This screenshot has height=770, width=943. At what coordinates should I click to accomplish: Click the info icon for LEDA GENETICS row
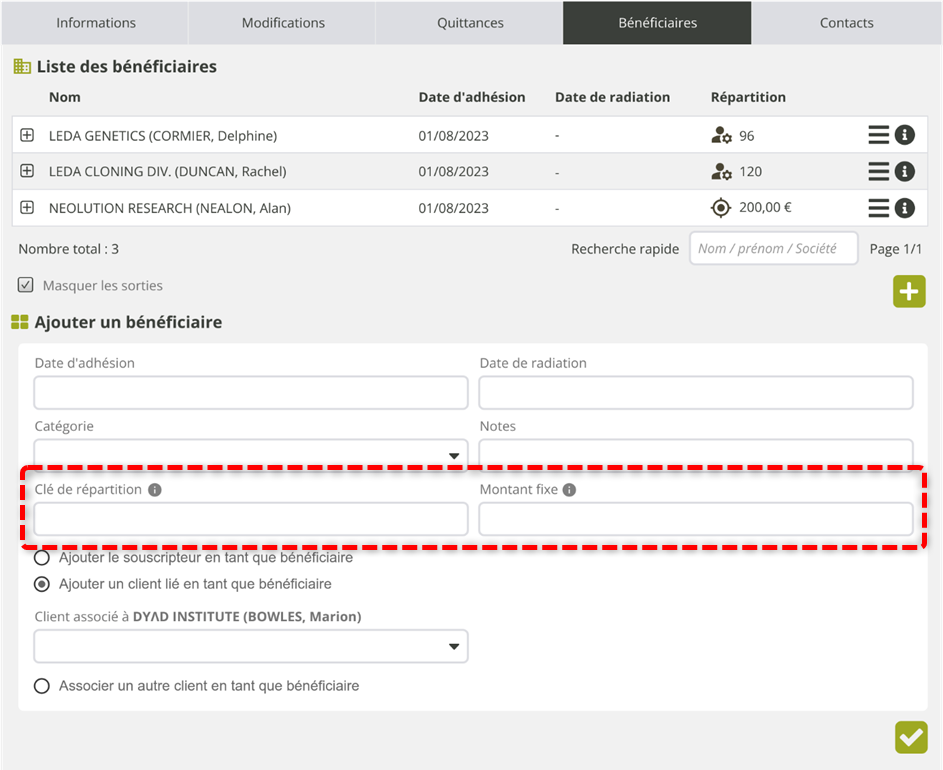coord(905,135)
